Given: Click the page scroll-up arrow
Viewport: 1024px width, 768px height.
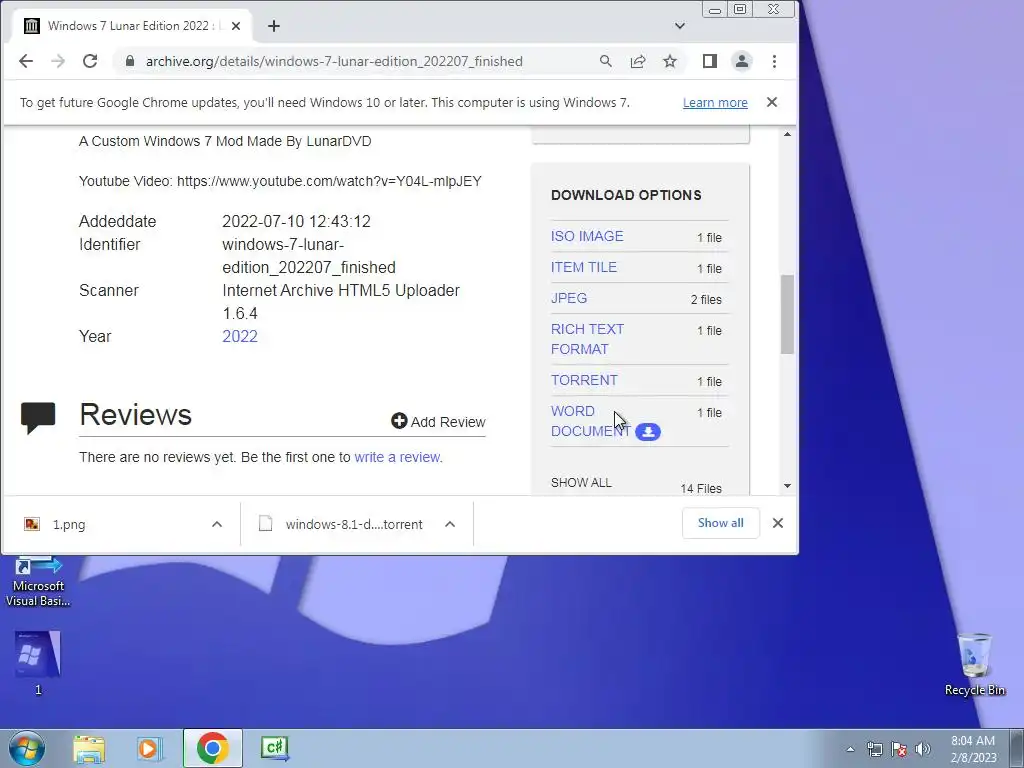Looking at the screenshot, I should pyautogui.click(x=787, y=134).
